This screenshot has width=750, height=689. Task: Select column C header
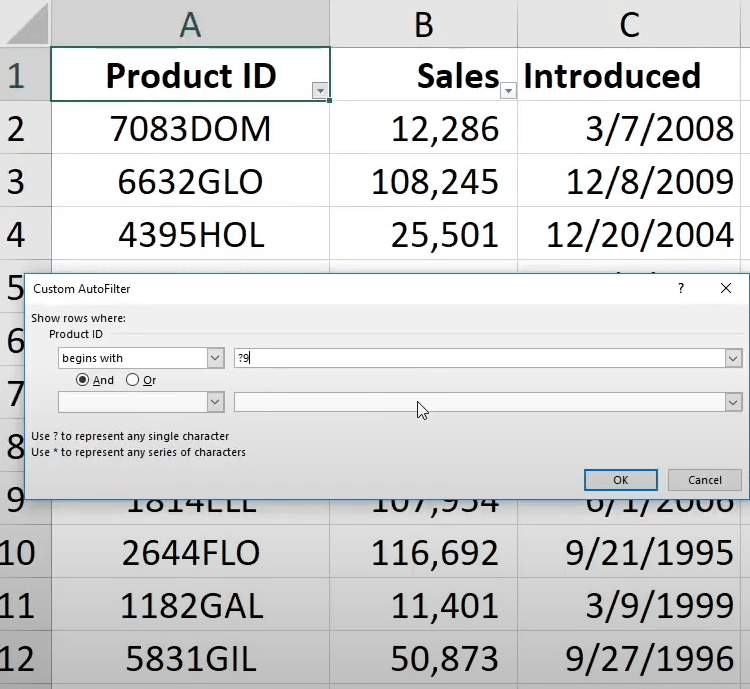[629, 25]
